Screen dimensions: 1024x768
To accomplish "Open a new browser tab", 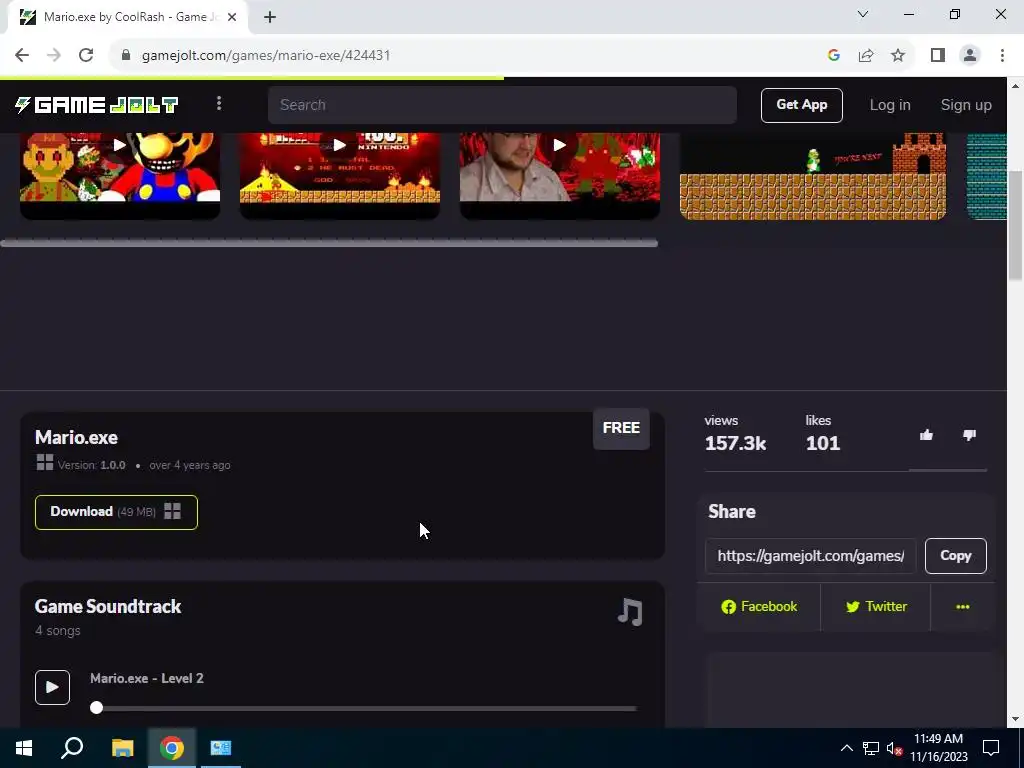I will pyautogui.click(x=270, y=17).
